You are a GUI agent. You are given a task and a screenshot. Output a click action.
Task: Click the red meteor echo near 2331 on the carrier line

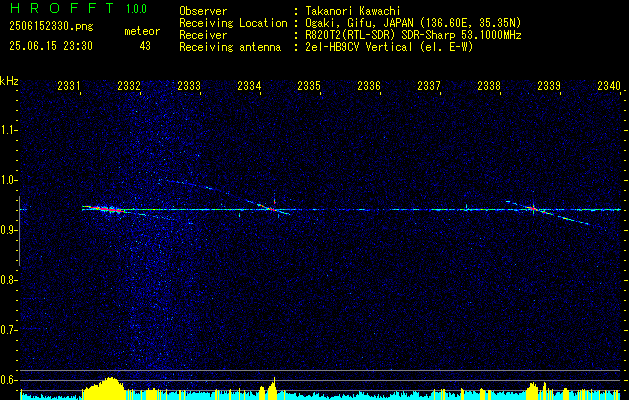(x=105, y=209)
